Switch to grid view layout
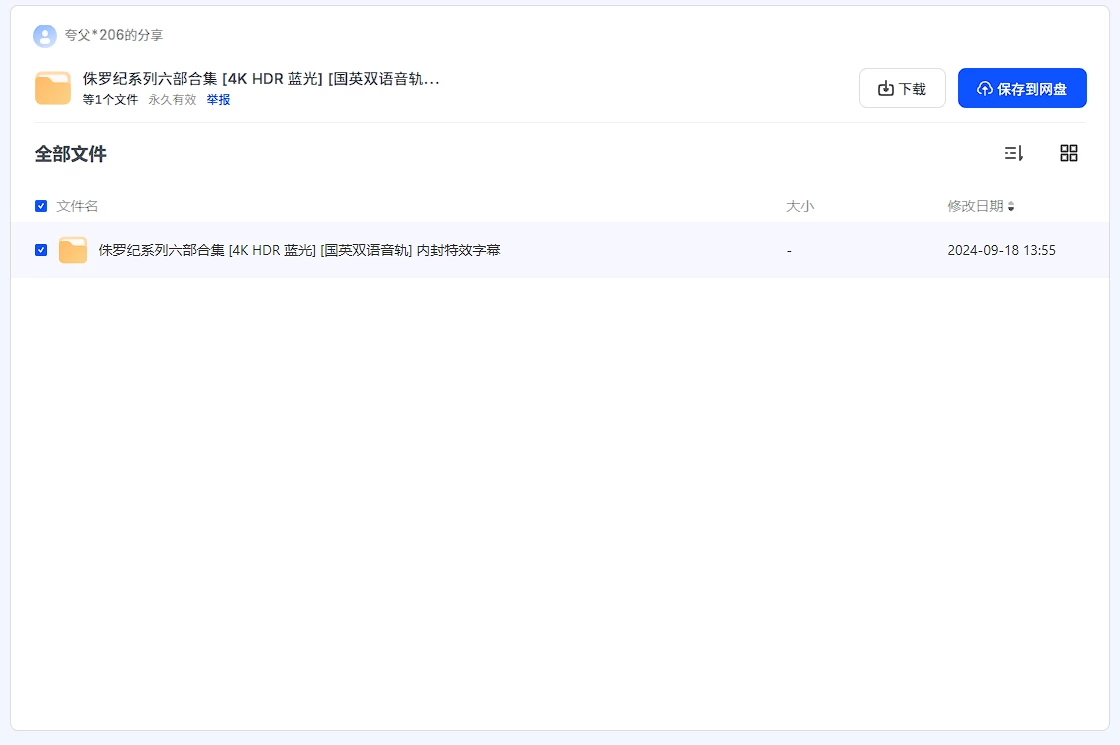 tap(1068, 153)
